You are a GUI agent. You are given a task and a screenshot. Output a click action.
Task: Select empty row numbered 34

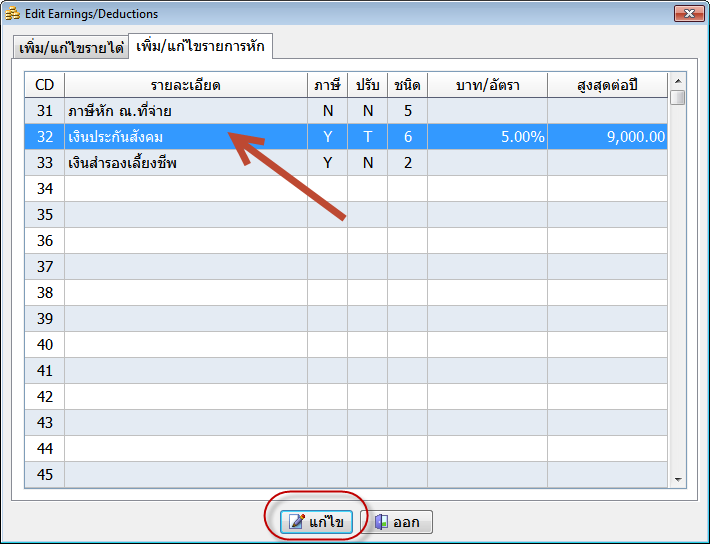[x=185, y=189]
